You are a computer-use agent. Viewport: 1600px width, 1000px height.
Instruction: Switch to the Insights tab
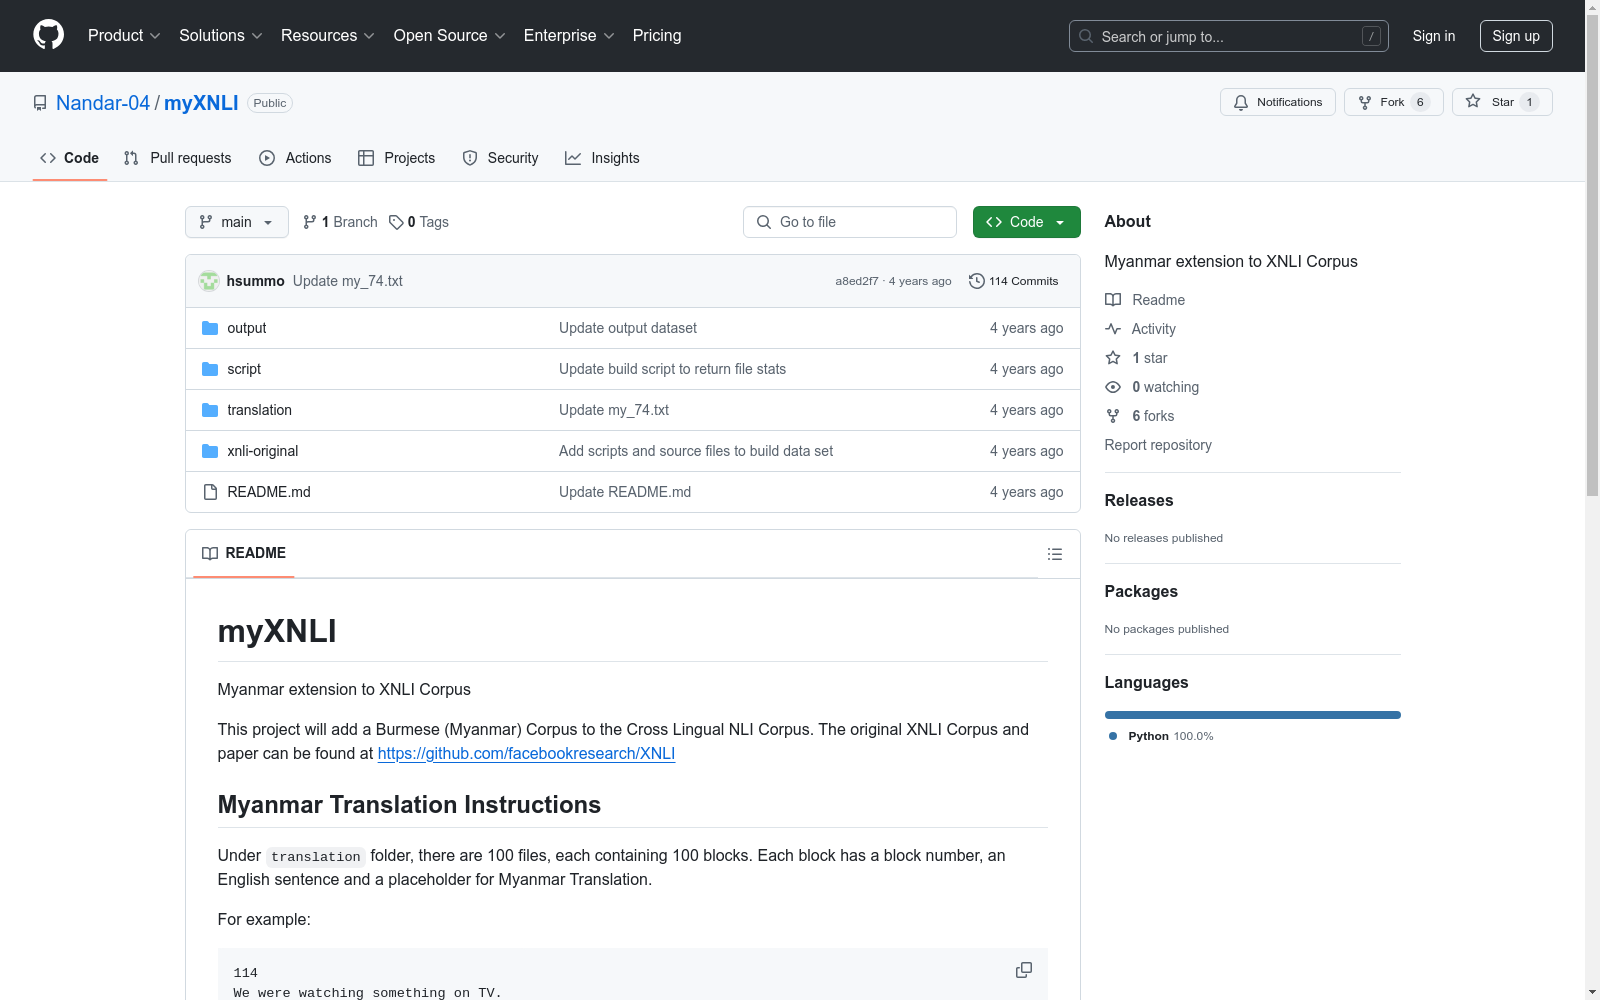click(x=602, y=158)
